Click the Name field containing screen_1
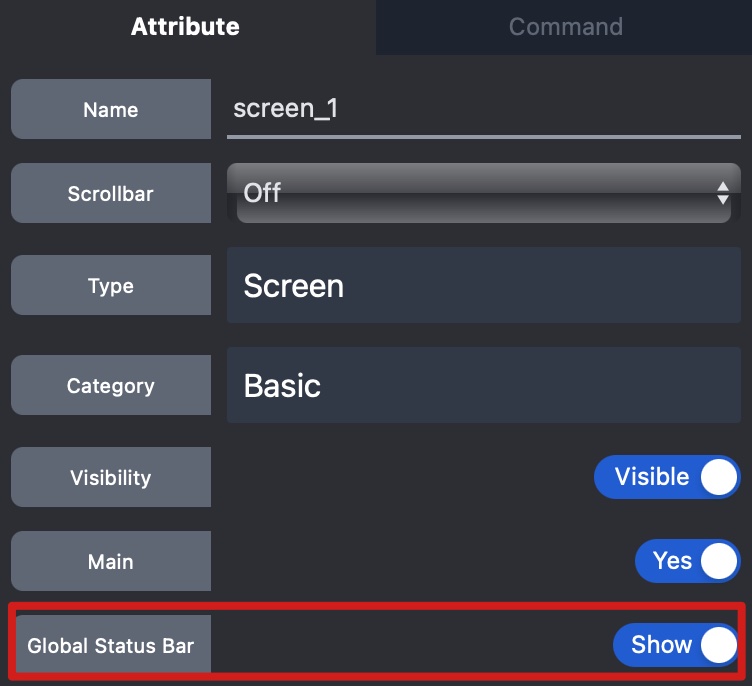Viewport: 752px width, 686px height. pyautogui.click(x=483, y=108)
